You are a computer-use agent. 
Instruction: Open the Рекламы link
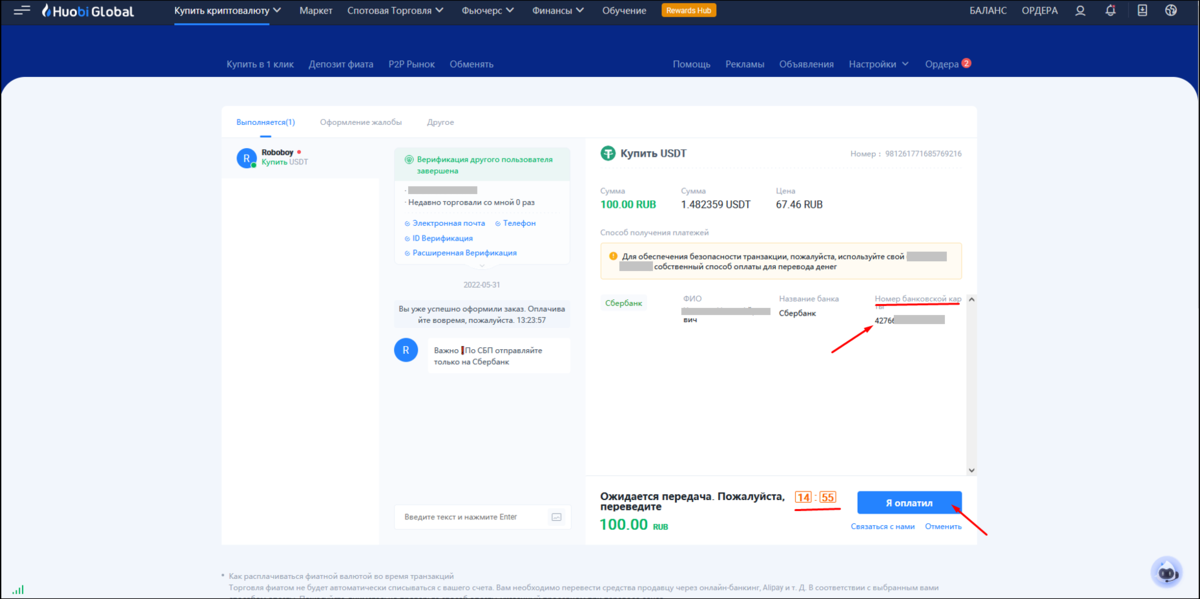[x=745, y=64]
